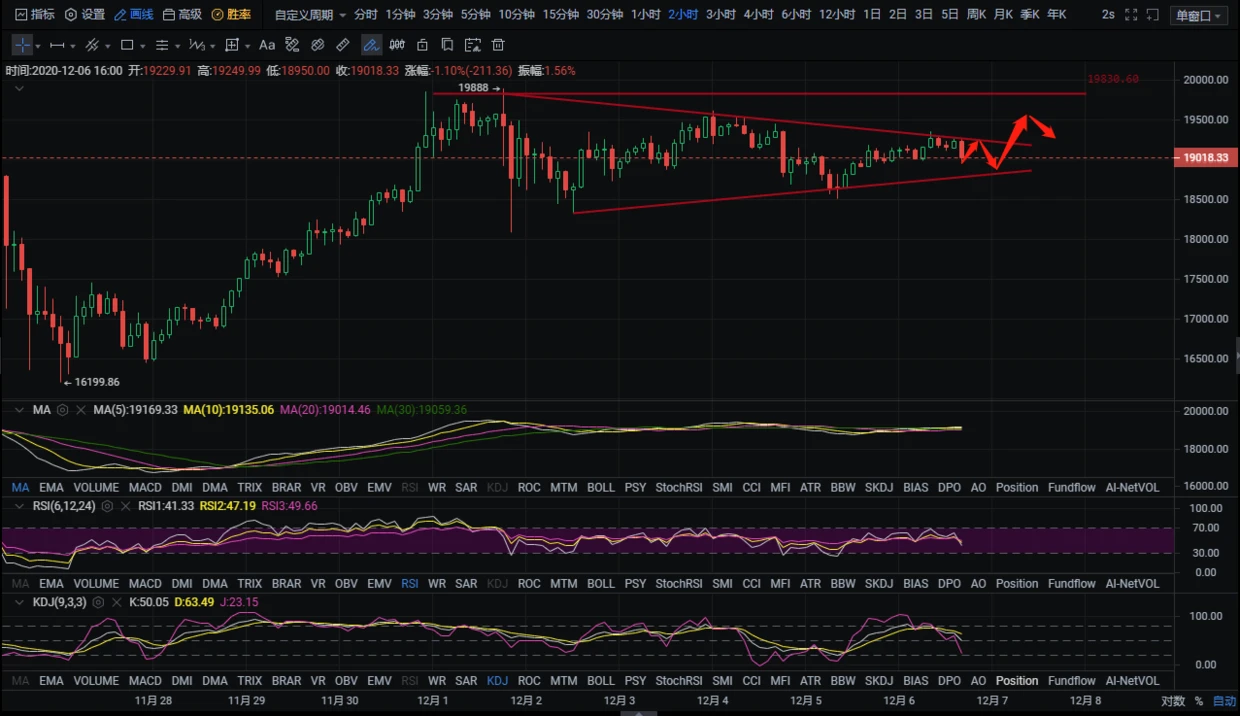Select the three-wave pattern tool
1240x716 pixels.
197,45
